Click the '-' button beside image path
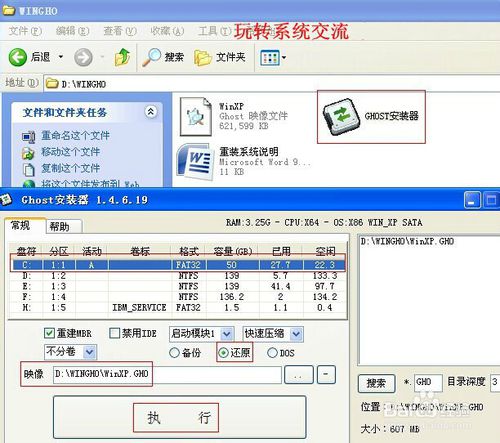 tap(326, 374)
